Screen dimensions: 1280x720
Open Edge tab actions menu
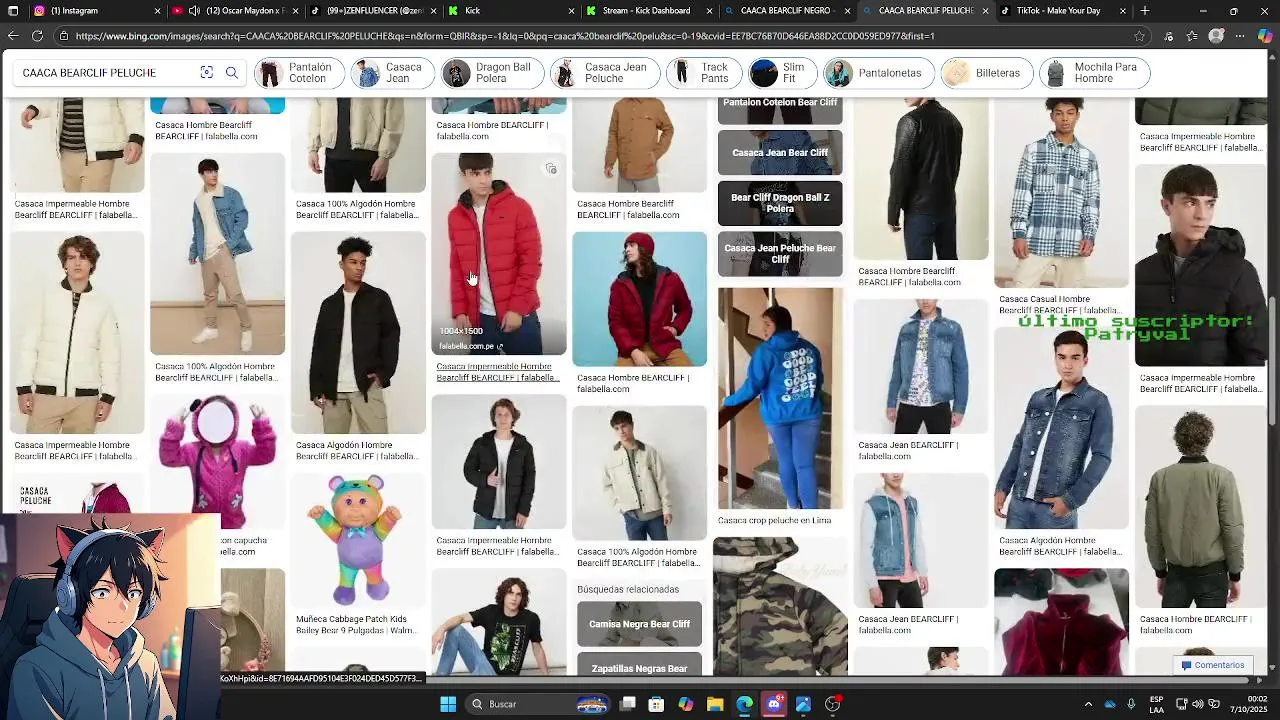13,11
